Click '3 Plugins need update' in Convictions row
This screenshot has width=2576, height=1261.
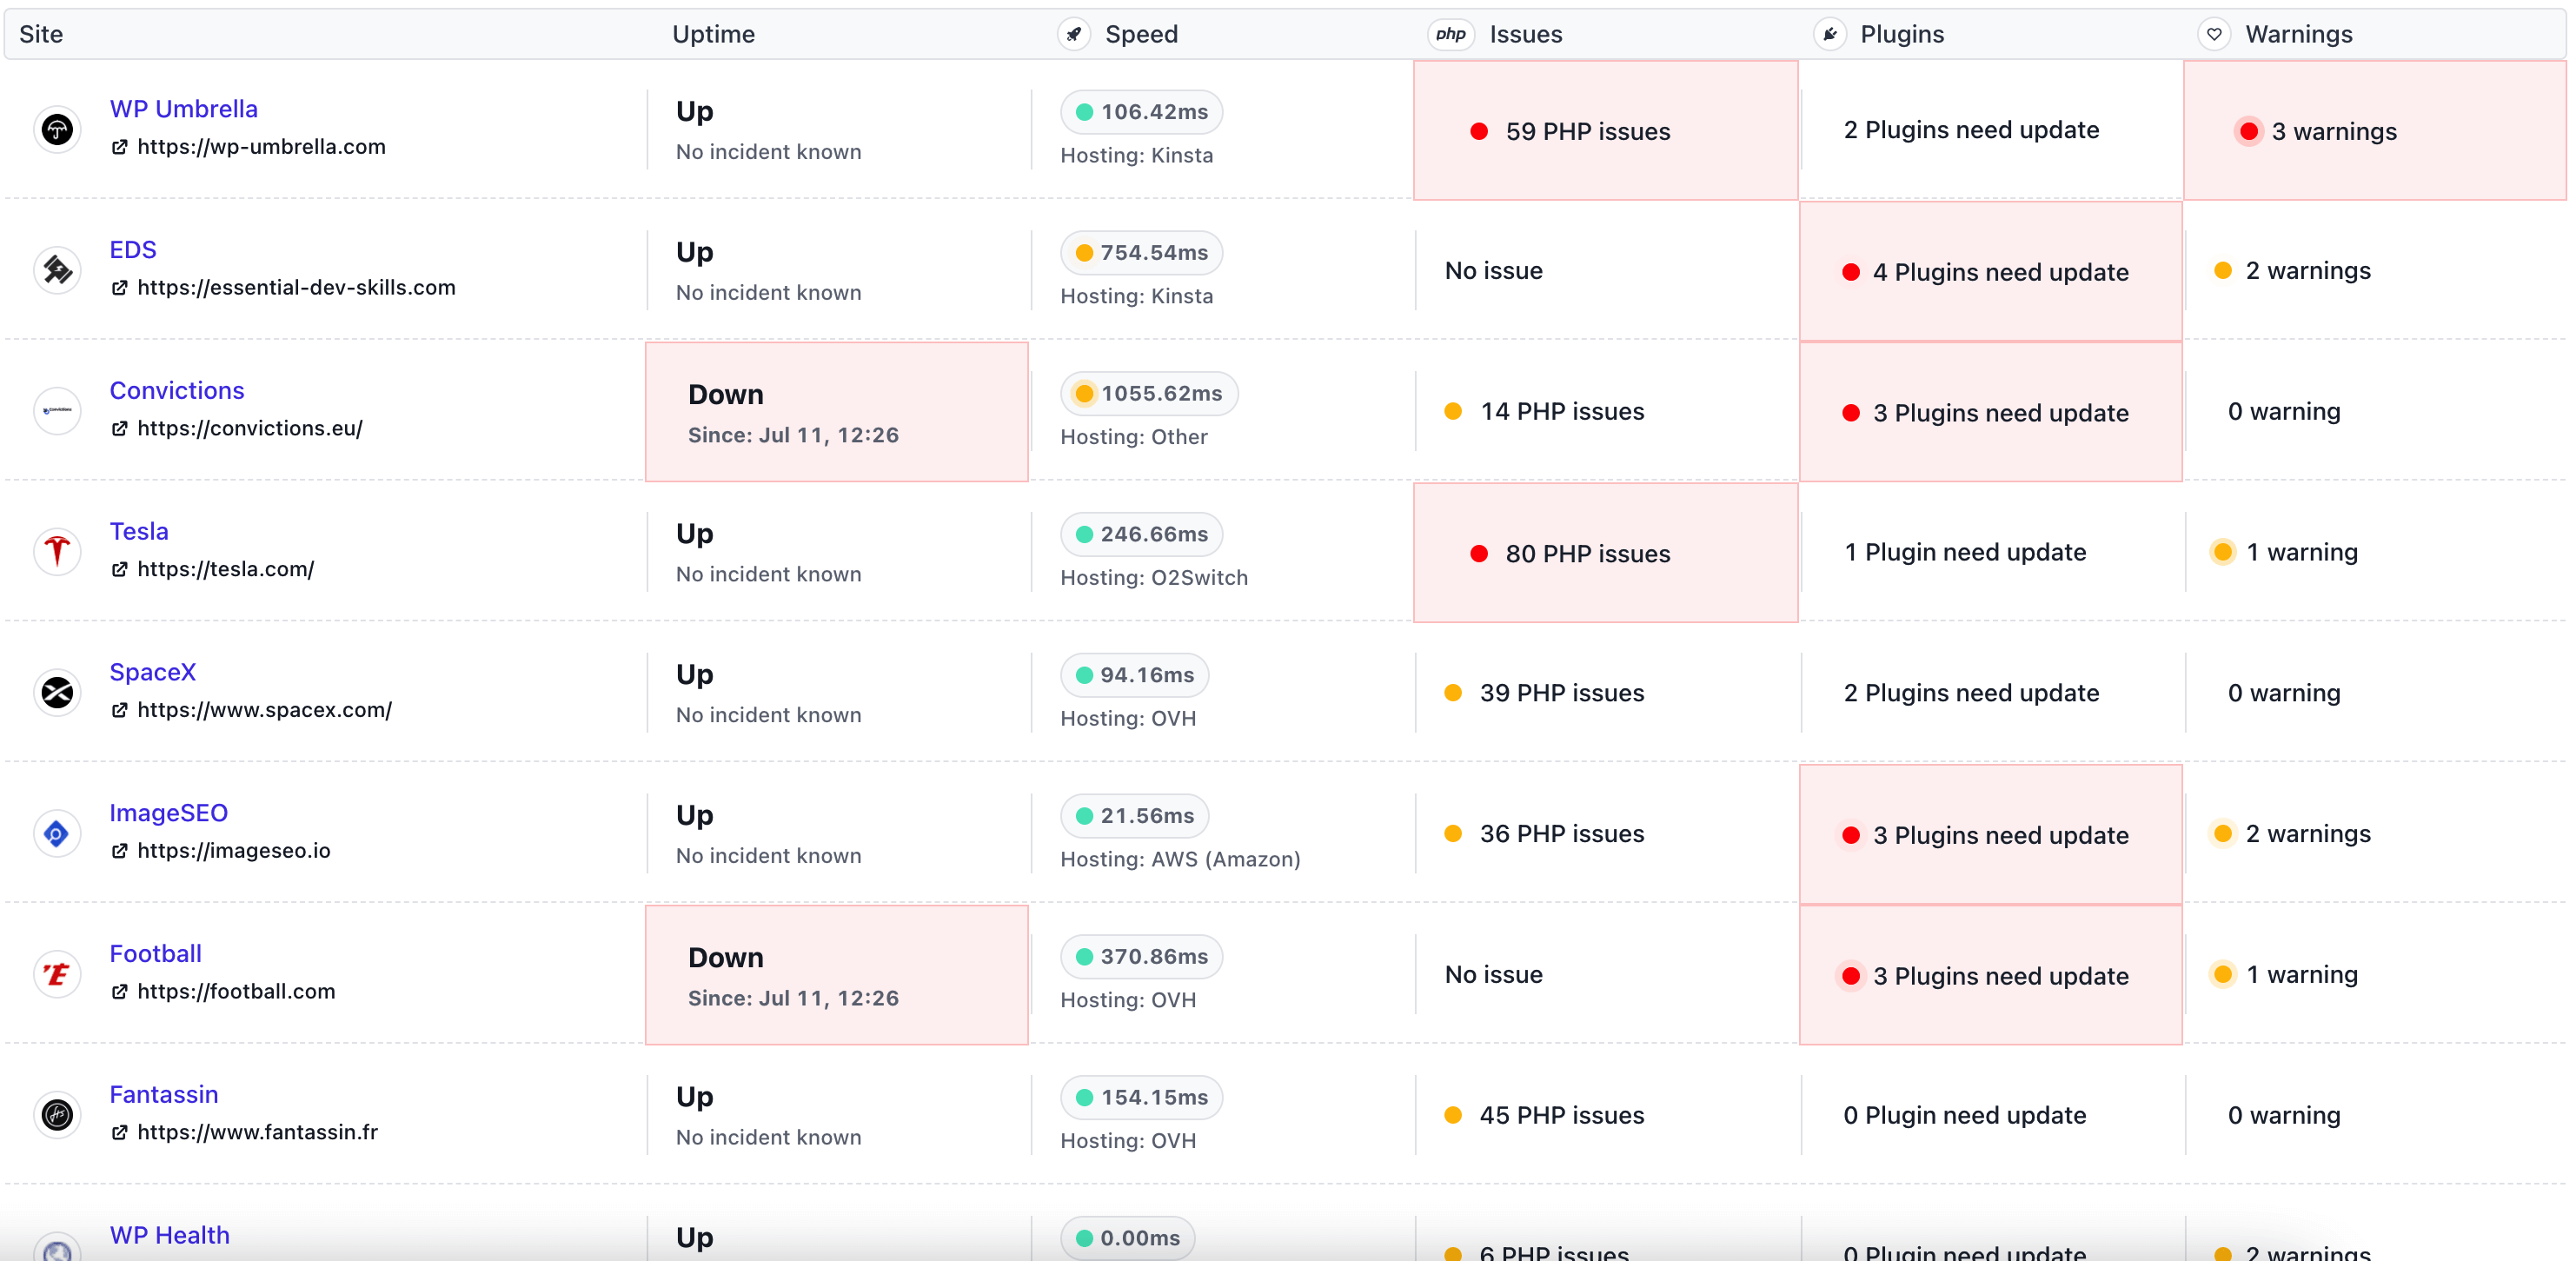coord(1990,412)
